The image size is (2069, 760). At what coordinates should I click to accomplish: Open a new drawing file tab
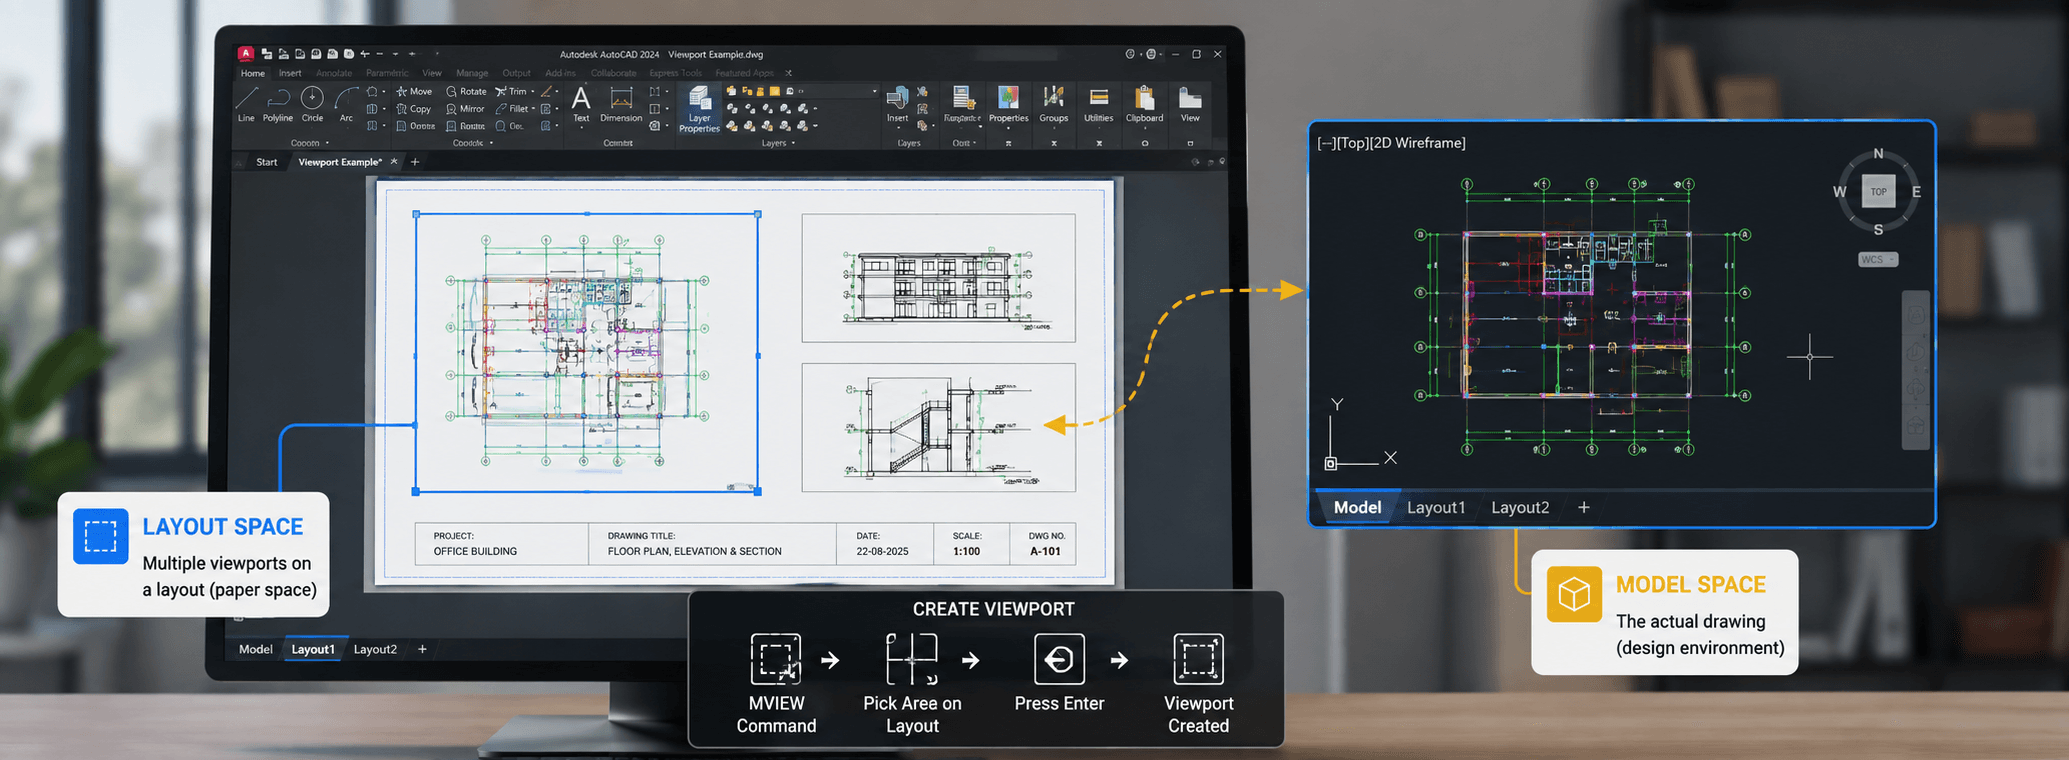(415, 162)
